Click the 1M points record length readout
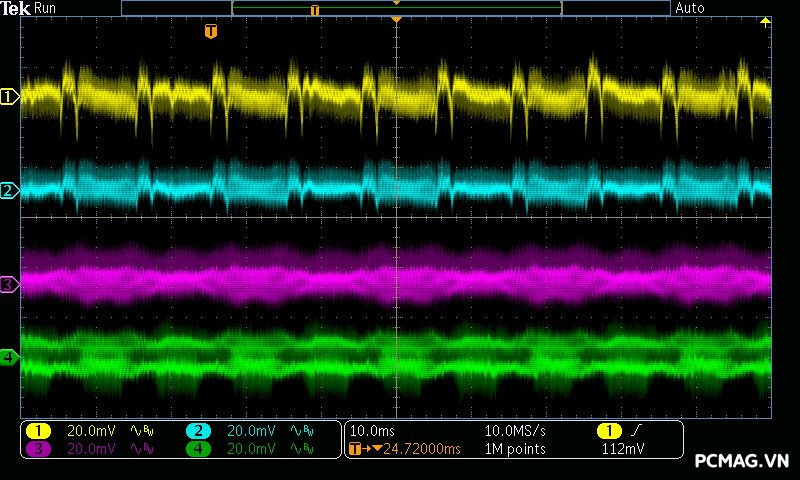Screen dimensions: 800x480 [515, 449]
